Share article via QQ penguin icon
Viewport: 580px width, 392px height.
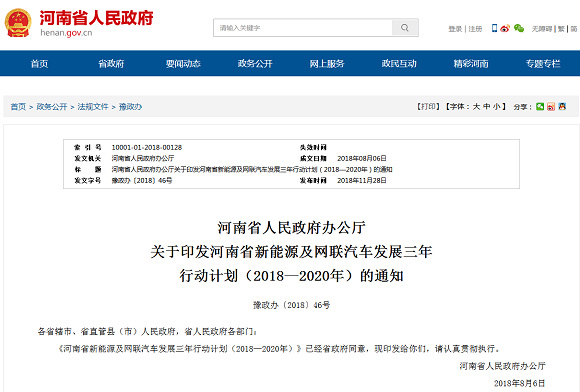pyautogui.click(x=562, y=107)
